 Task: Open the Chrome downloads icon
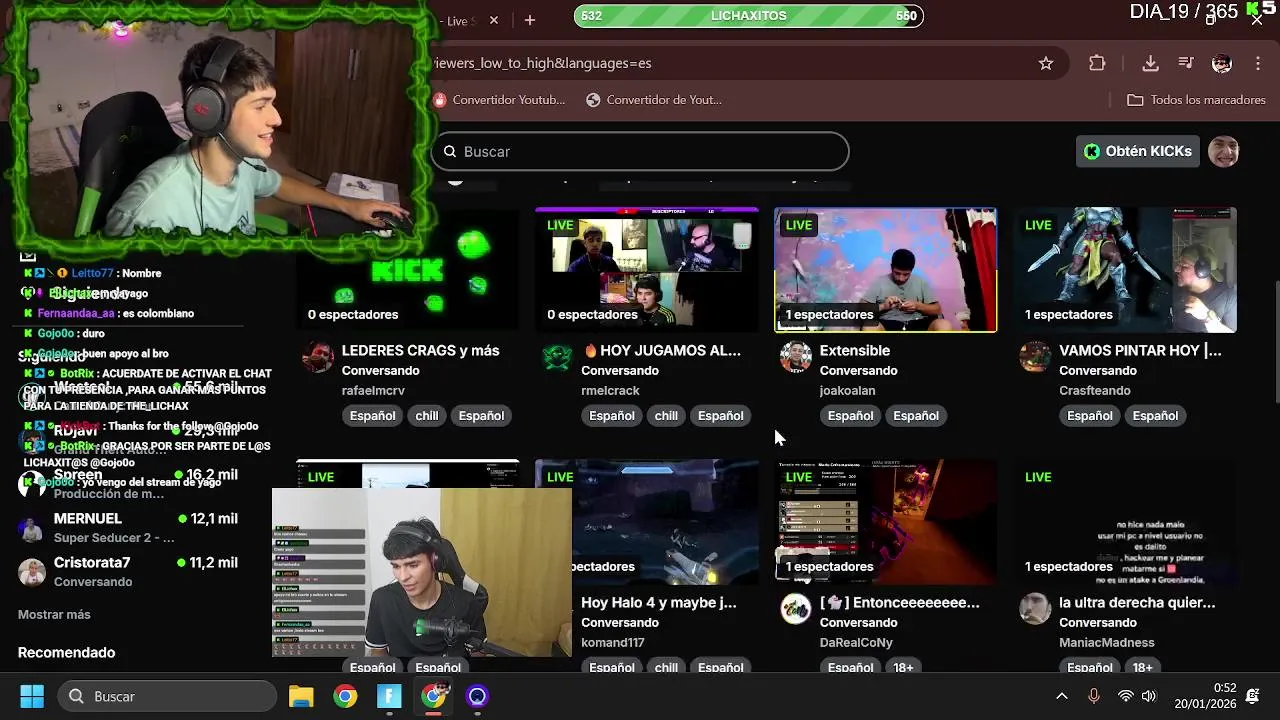pos(1150,63)
